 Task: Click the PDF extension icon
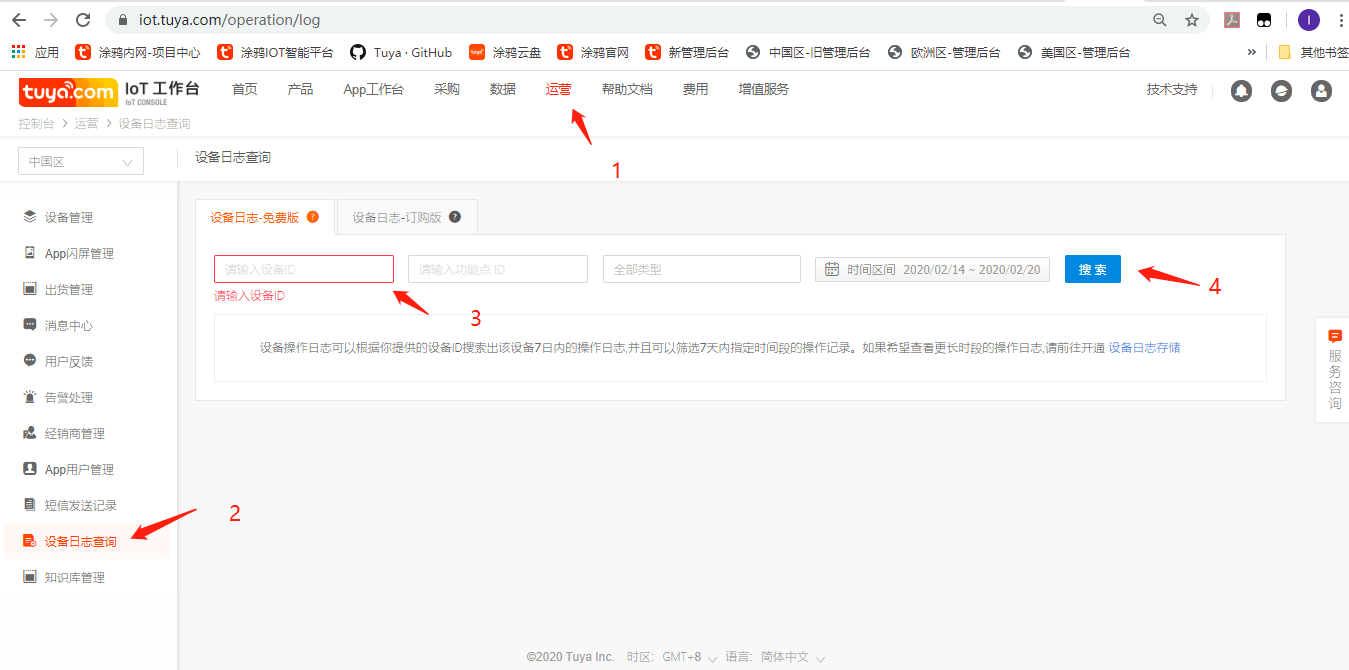(1232, 20)
